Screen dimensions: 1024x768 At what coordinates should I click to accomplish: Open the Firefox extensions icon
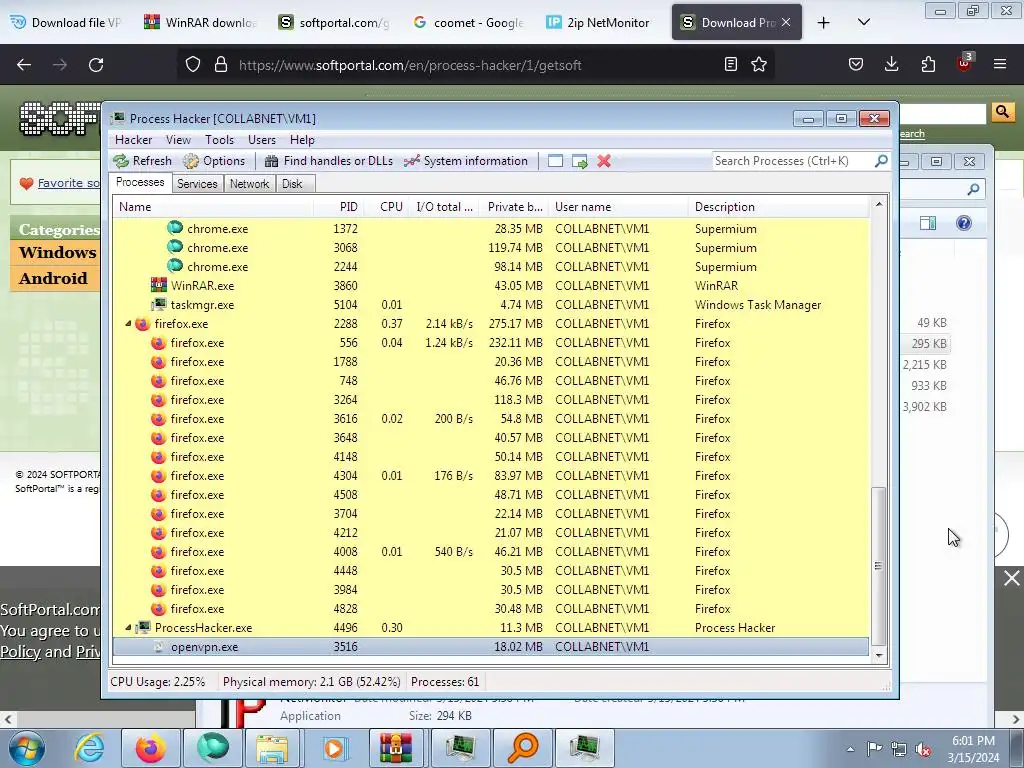point(928,65)
